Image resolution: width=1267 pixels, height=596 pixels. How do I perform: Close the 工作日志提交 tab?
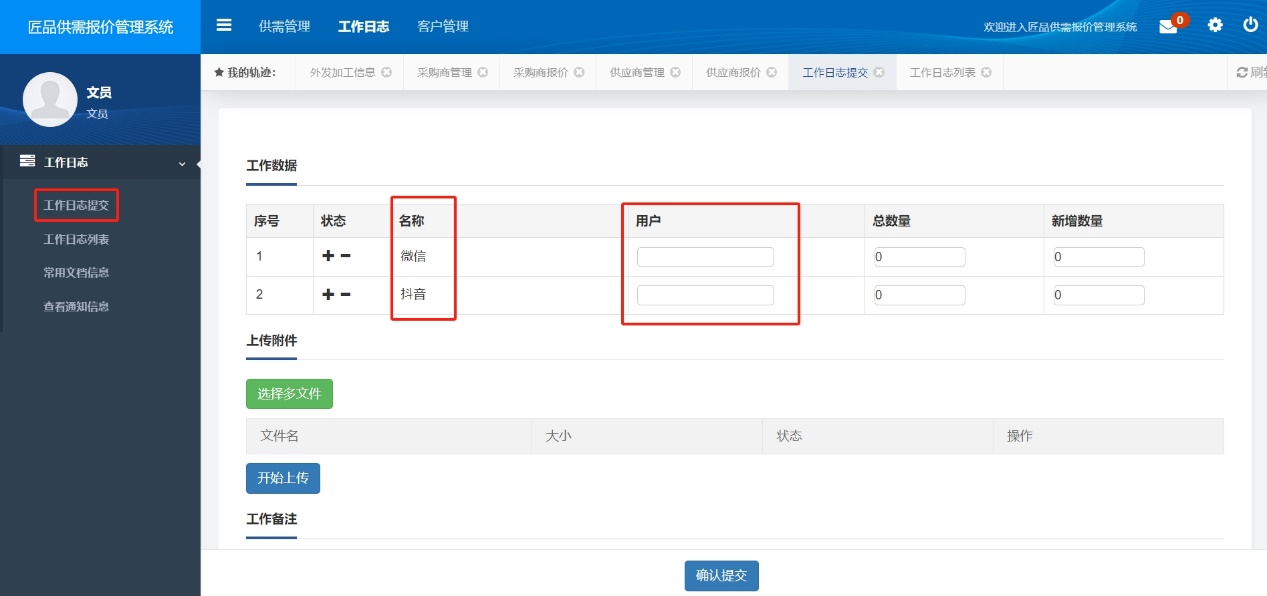878,73
